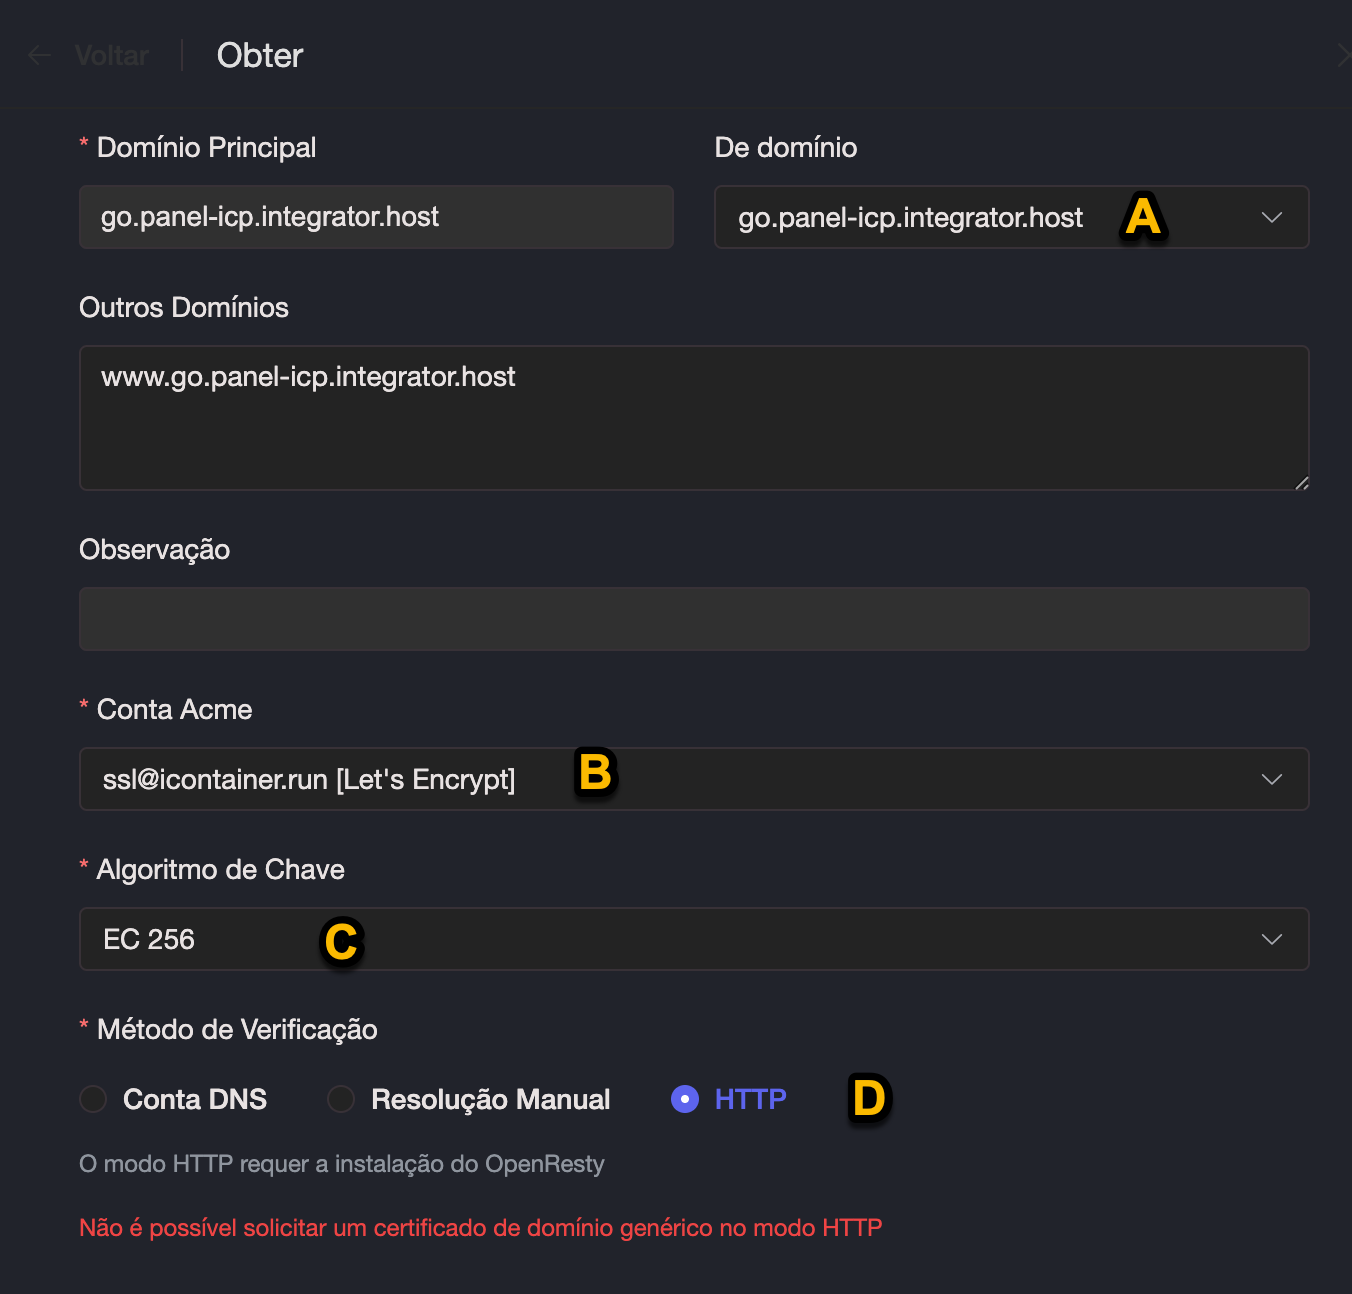Focus the Domínio Principal input field
This screenshot has width=1352, height=1294.
[376, 217]
